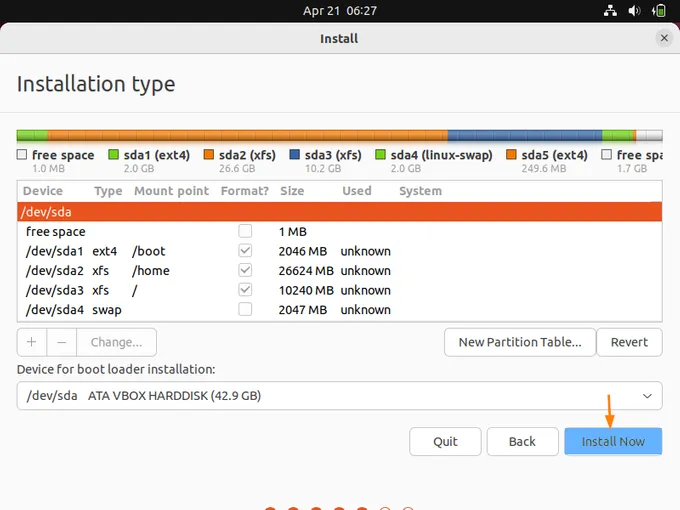The height and width of the screenshot is (510, 680).
Task: Toggle Format checkbox for /dev/sda1
Action: 245,251
